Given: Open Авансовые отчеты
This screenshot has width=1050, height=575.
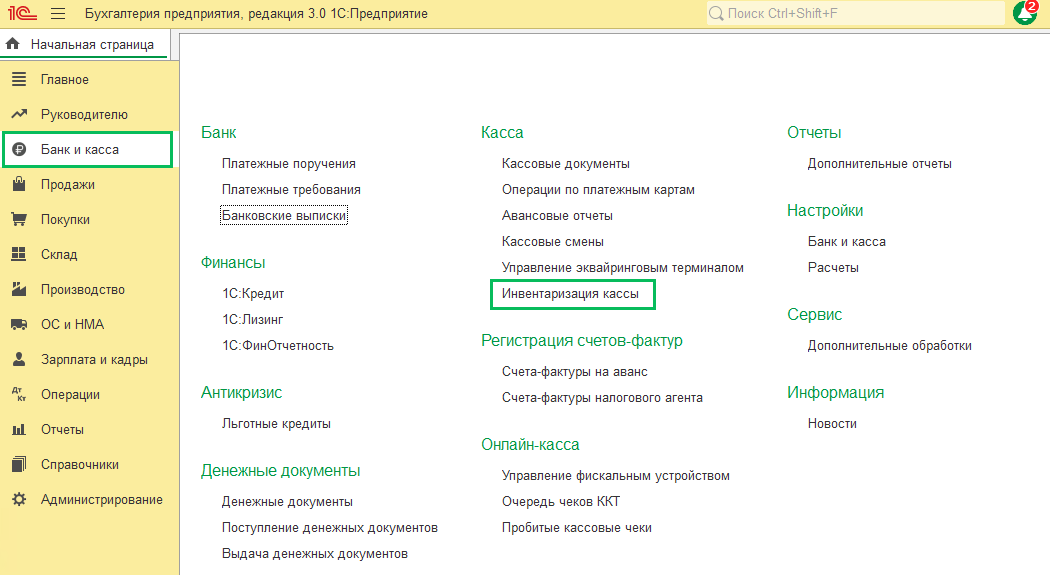Looking at the screenshot, I should 557,216.
